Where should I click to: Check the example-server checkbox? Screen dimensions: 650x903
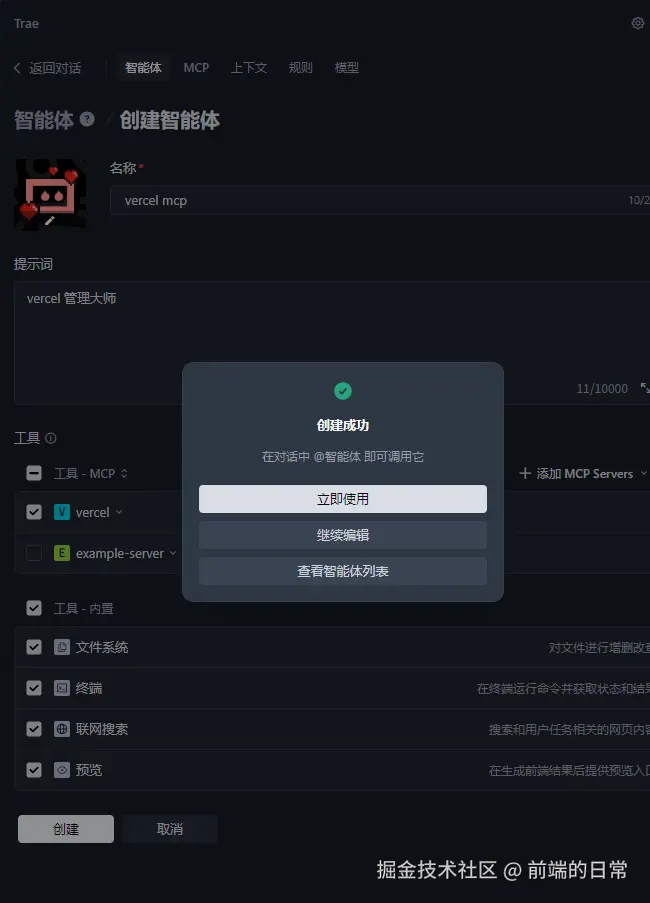point(34,553)
